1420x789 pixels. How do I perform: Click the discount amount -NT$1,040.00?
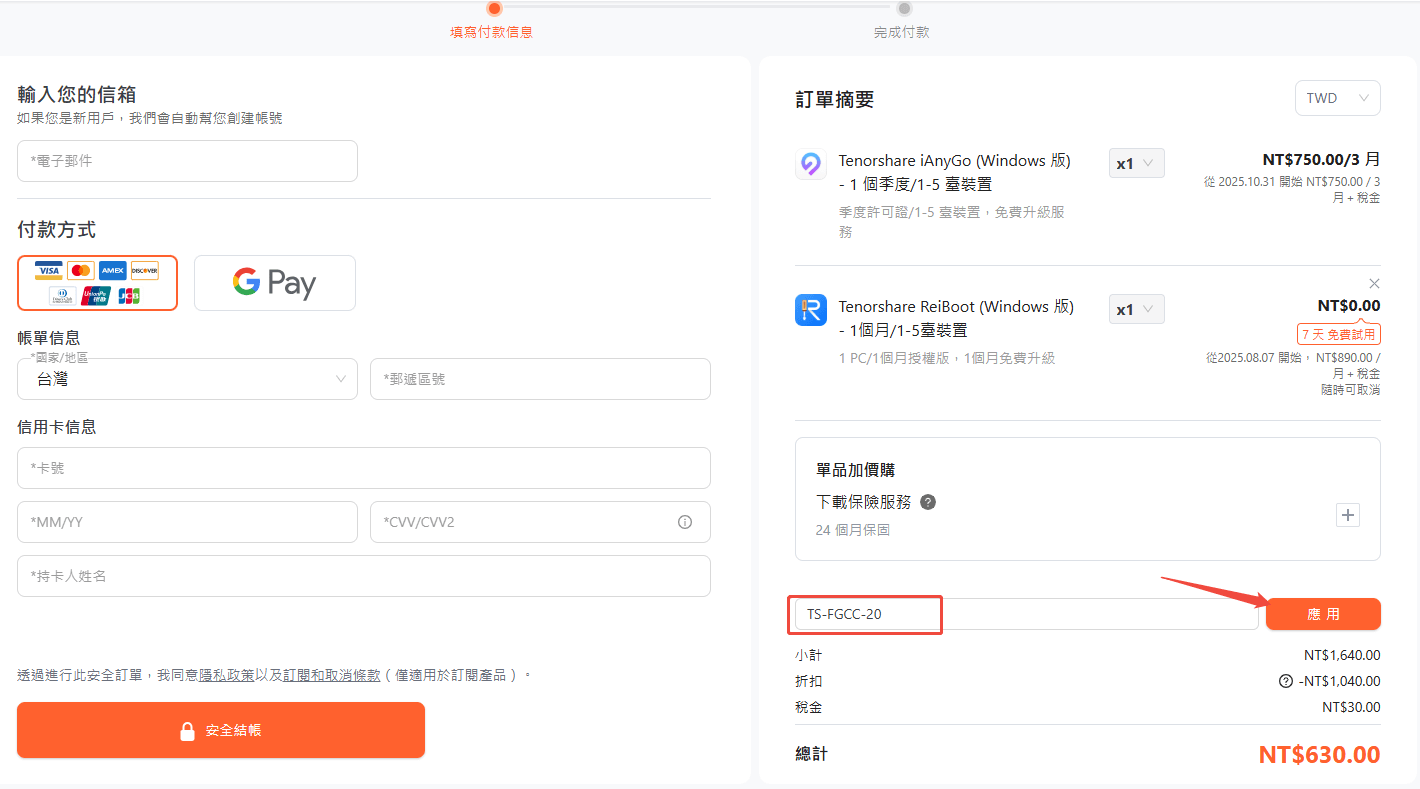click(1339, 681)
